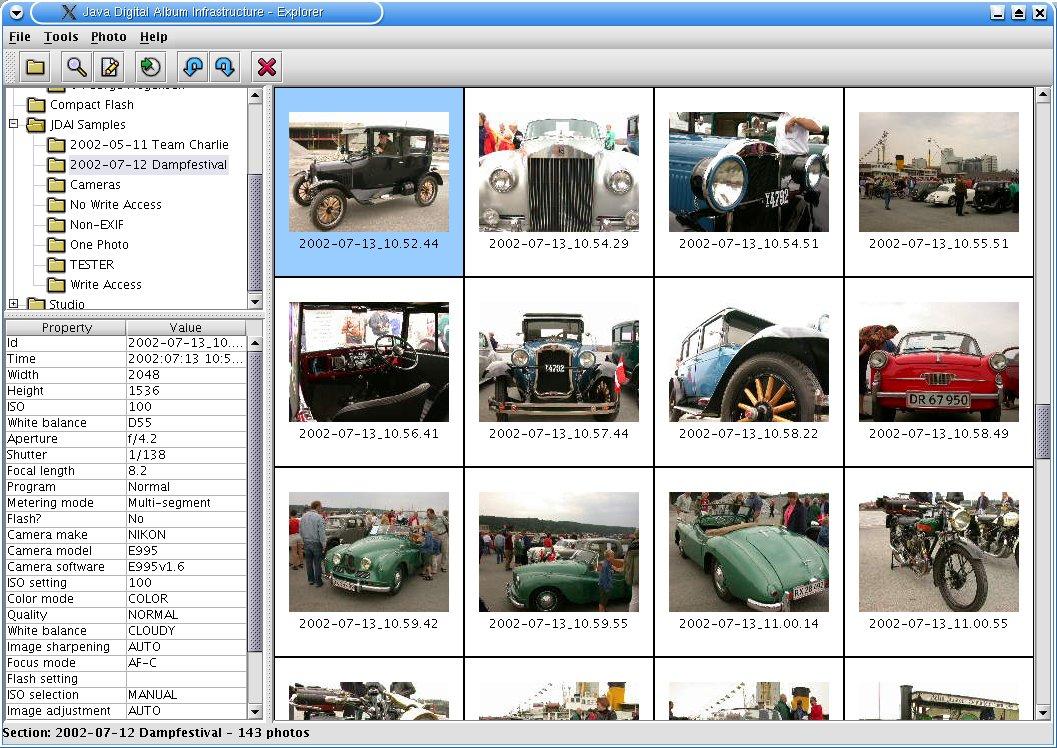Select photo 2002-07-13_10.57.44 blue car front
Screen dimensions: 1057x748
pyautogui.click(x=559, y=372)
